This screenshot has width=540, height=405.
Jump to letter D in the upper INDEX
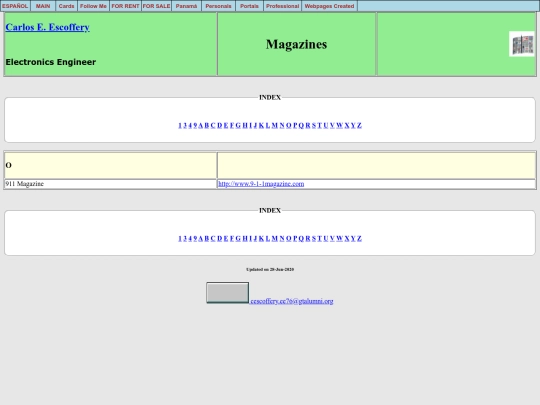pyautogui.click(x=220, y=125)
